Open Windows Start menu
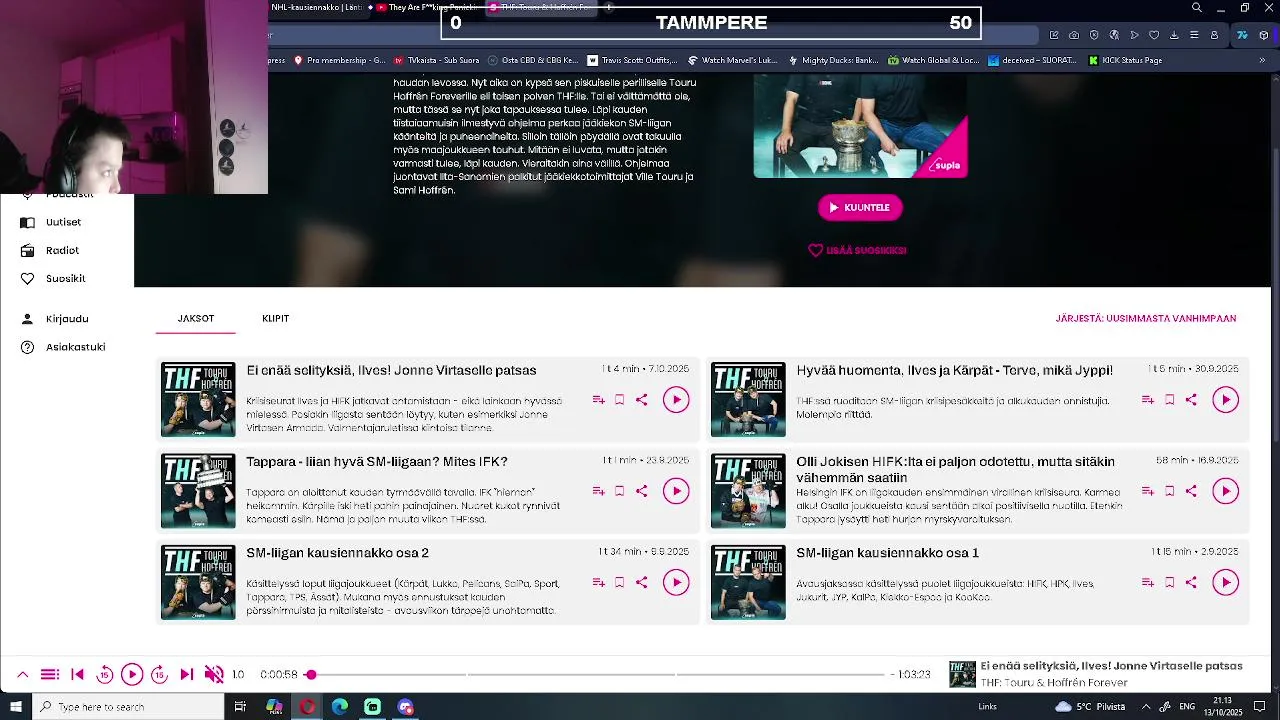The image size is (1280, 720). point(16,707)
